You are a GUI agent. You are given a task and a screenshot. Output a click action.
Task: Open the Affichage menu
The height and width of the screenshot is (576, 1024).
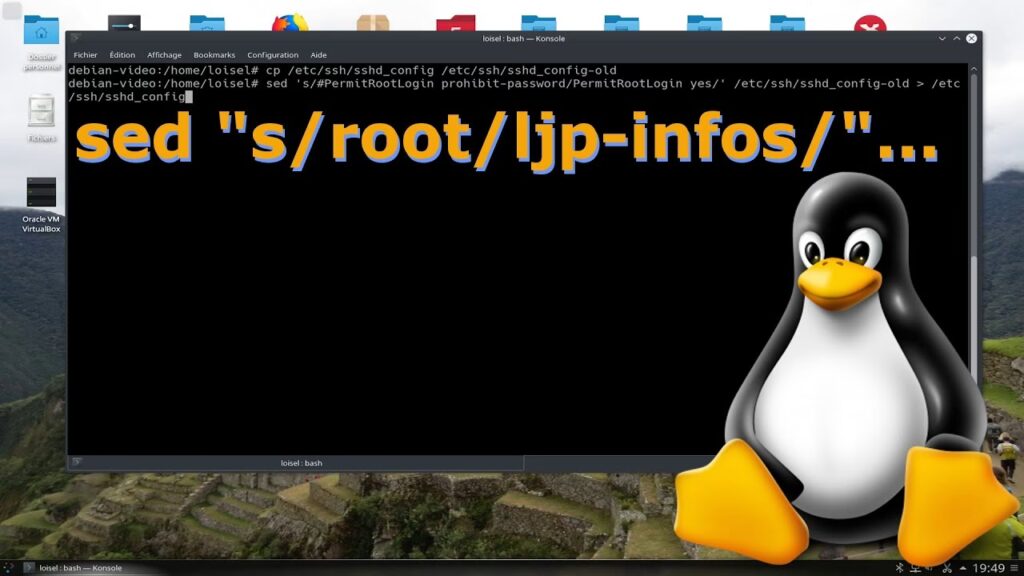[164, 55]
